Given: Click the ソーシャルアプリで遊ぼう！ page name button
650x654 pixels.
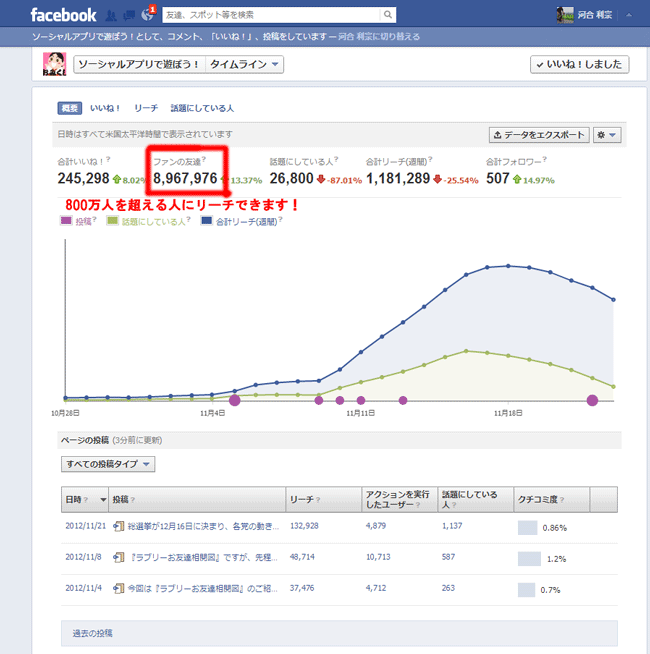Looking at the screenshot, I should pos(139,64).
